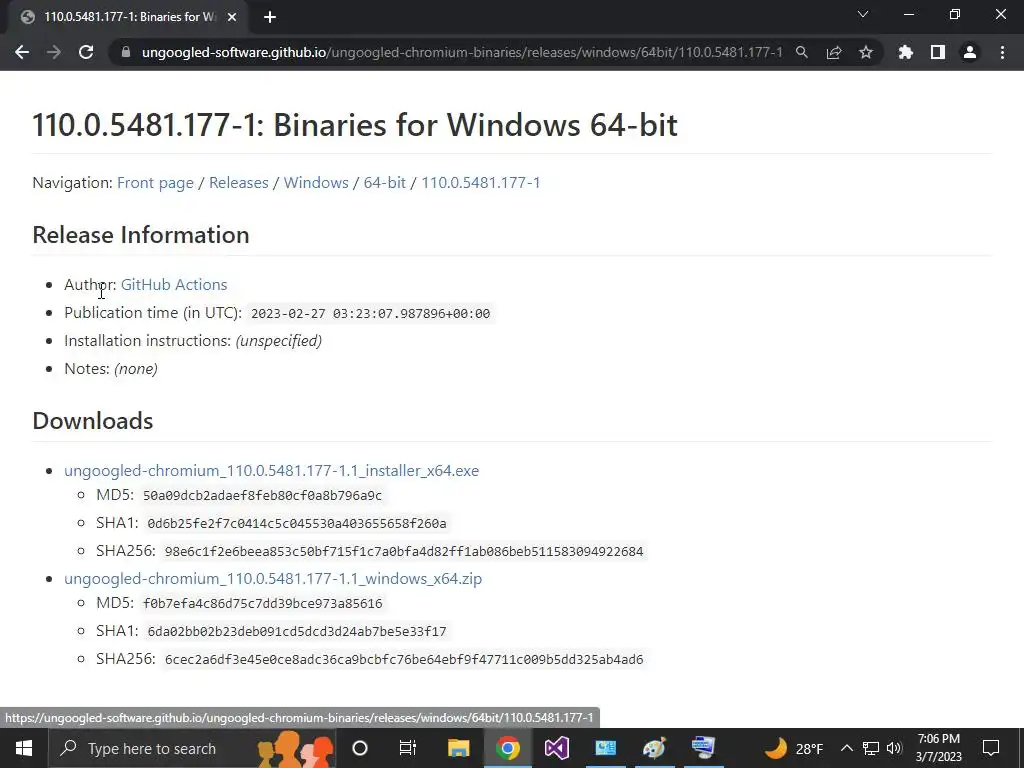The height and width of the screenshot is (768, 1024).
Task: Open the blue window app on taskbar
Action: (x=605, y=748)
